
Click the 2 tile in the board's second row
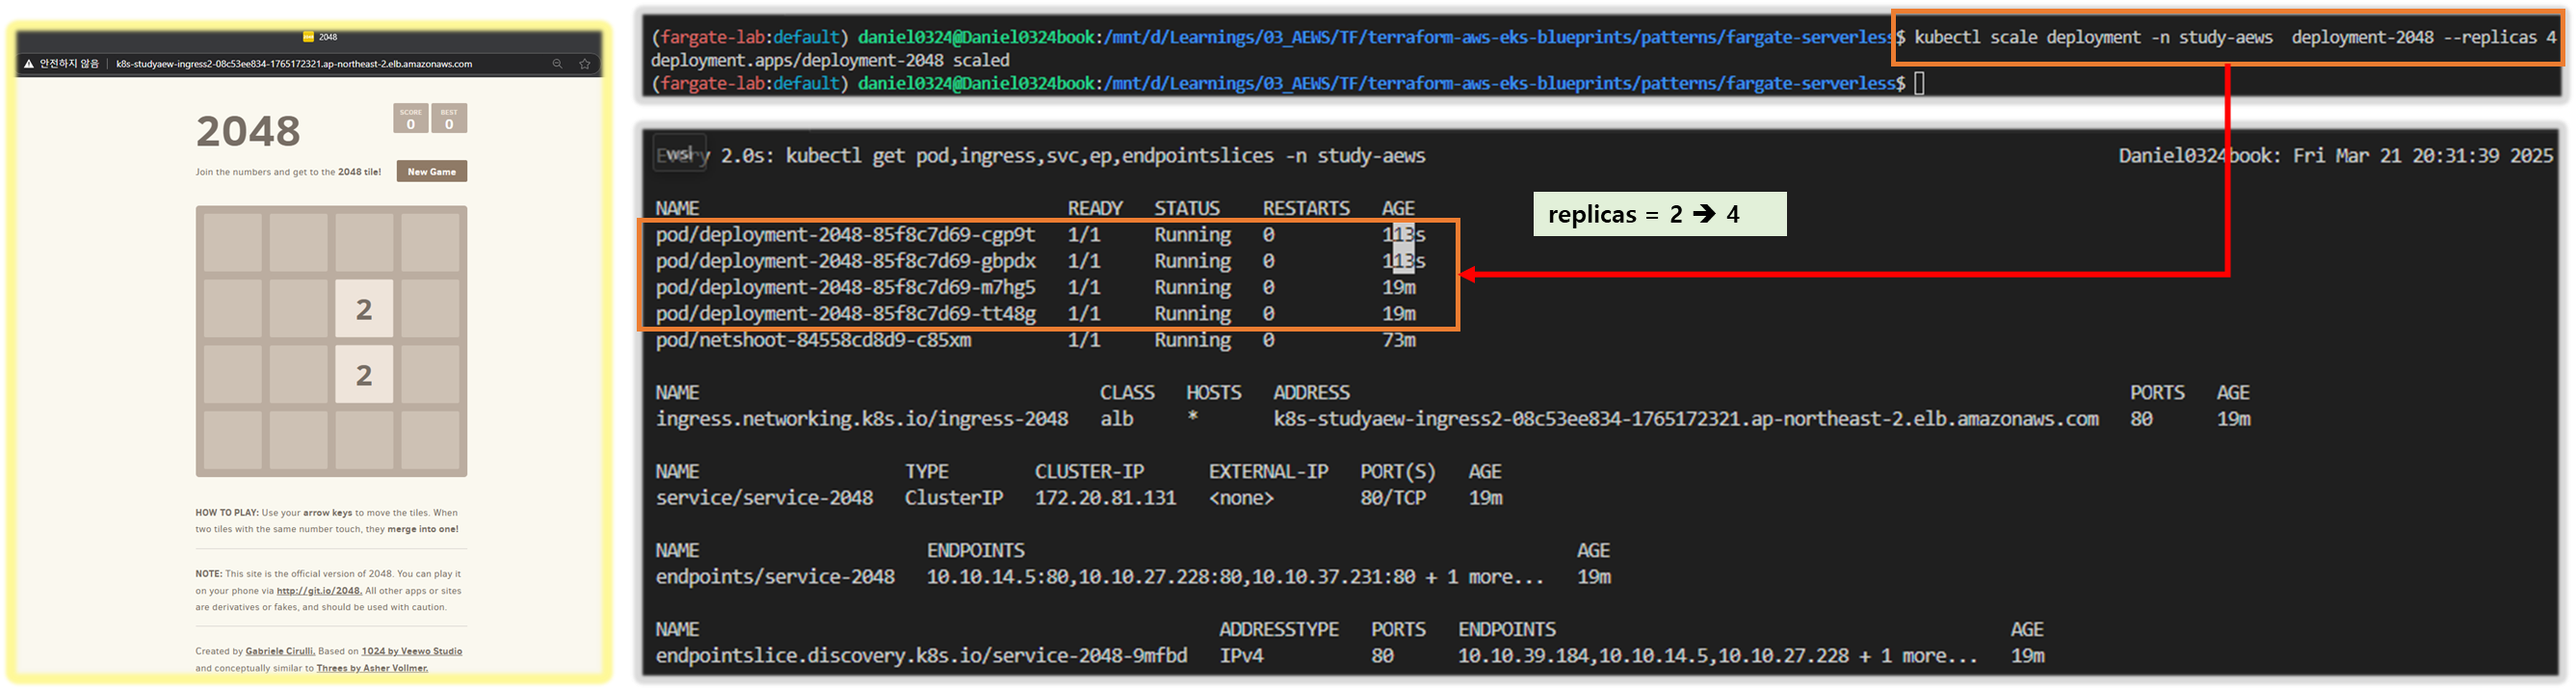pos(364,309)
